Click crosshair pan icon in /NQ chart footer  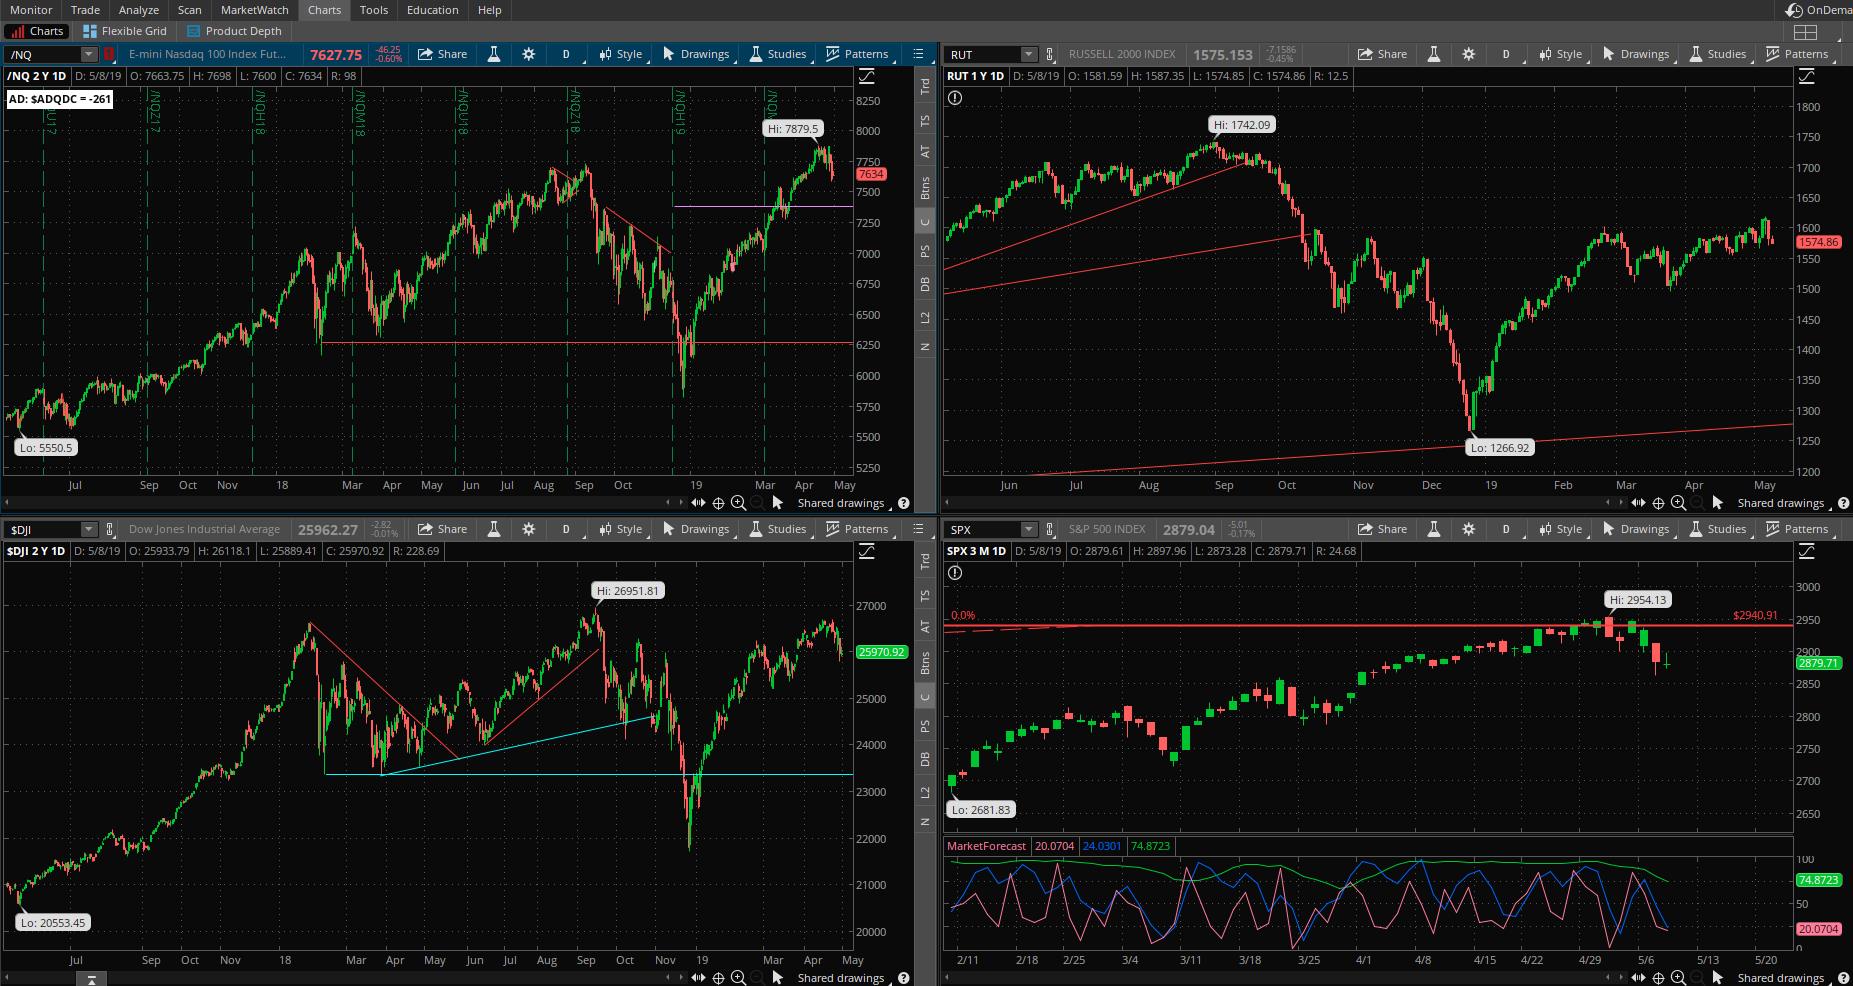[718, 503]
